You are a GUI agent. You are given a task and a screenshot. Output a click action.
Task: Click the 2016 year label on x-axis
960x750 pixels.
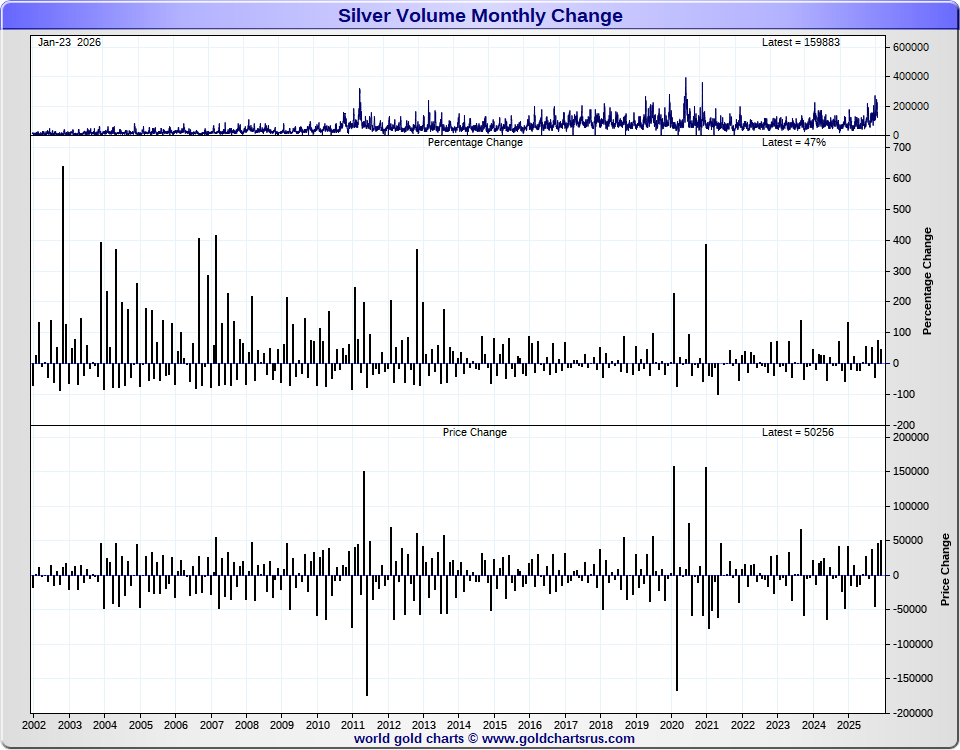(530, 726)
